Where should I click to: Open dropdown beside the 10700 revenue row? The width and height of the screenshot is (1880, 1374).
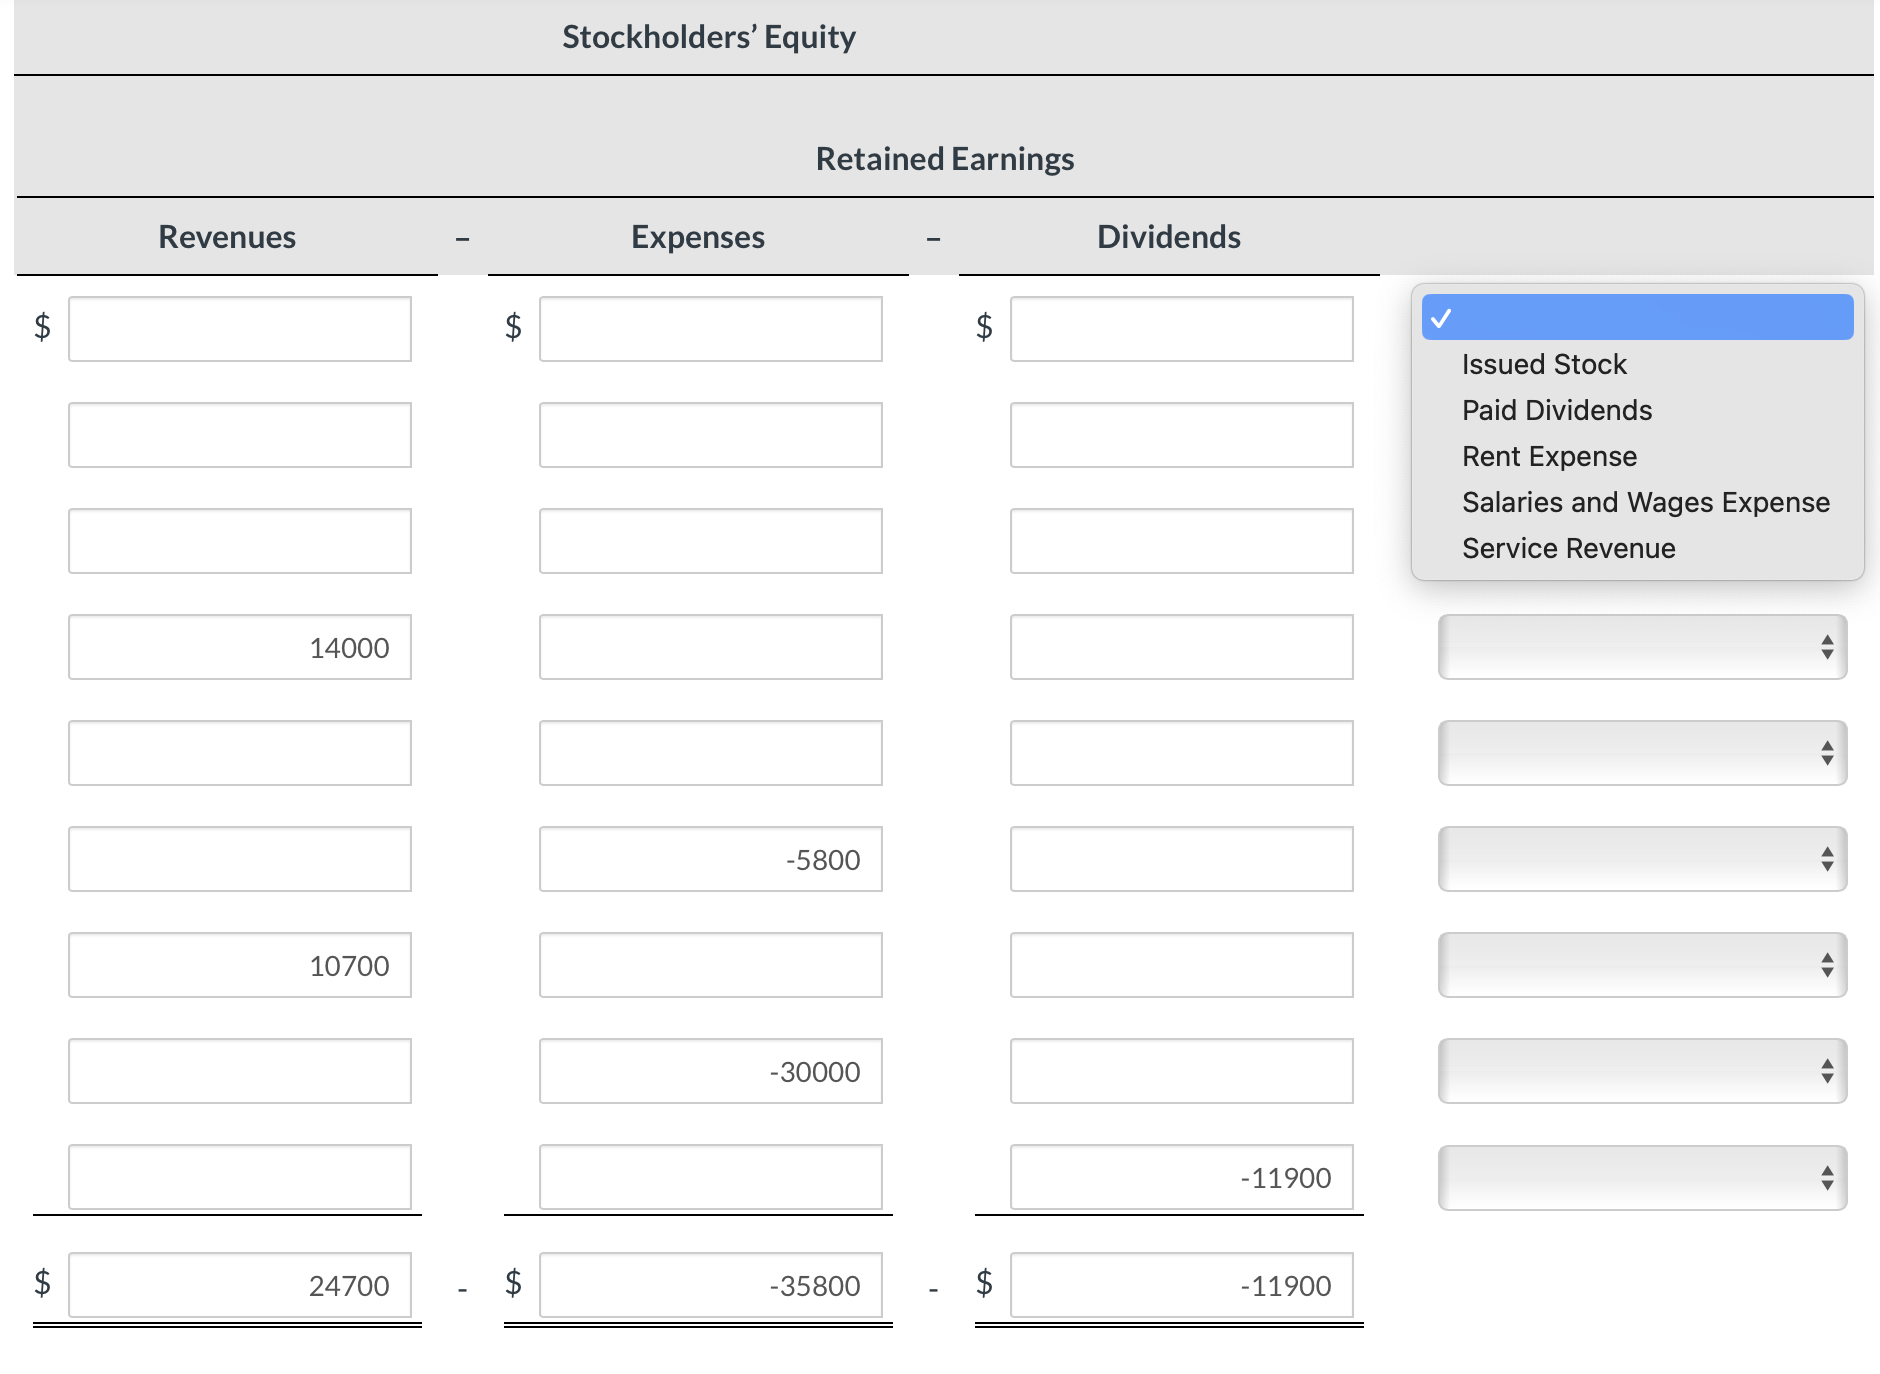click(1642, 965)
